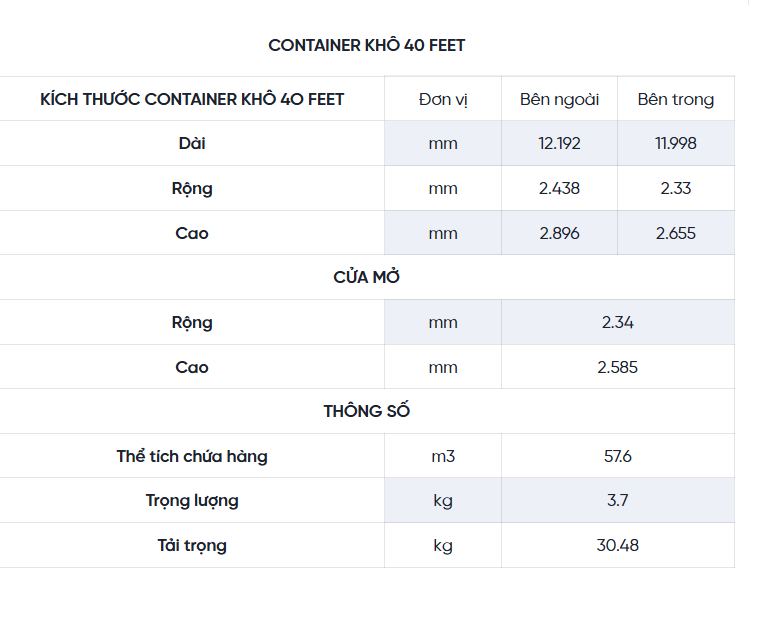The width and height of the screenshot is (761, 633).
Task: Select the 2.34 door width value
Action: (618, 322)
